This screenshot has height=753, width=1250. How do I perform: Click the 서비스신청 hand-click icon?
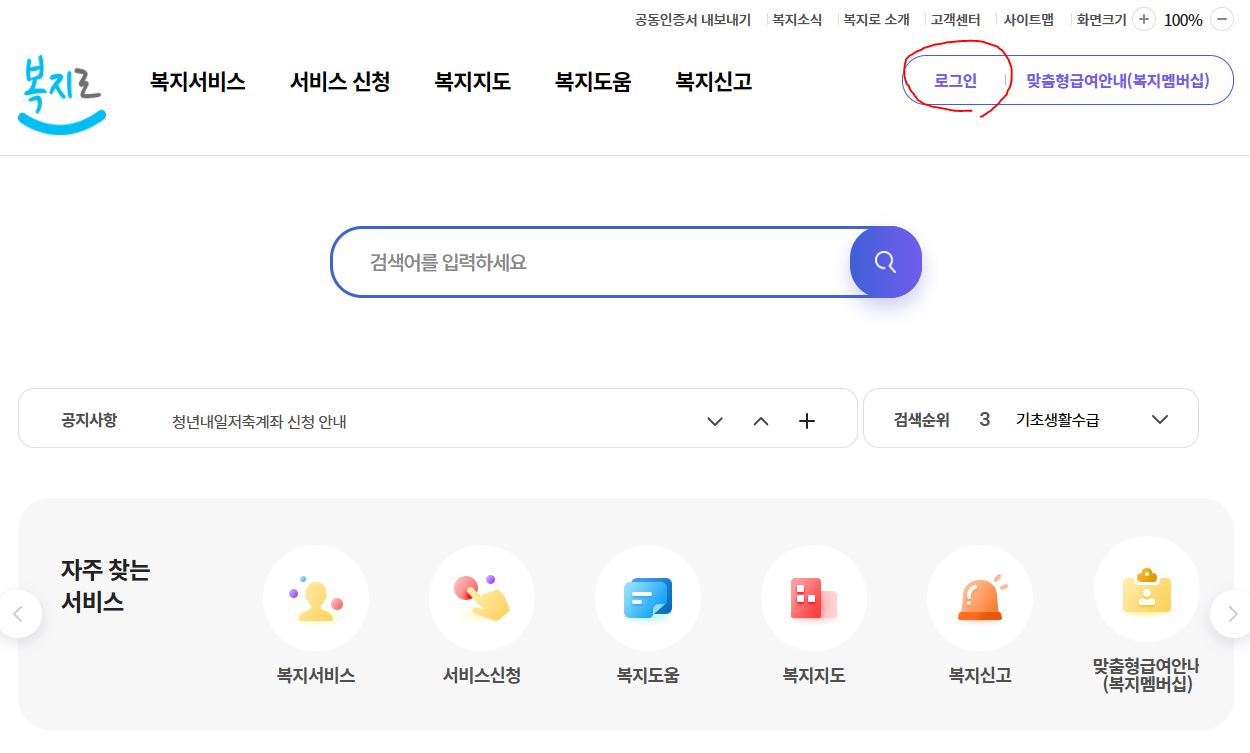(482, 597)
